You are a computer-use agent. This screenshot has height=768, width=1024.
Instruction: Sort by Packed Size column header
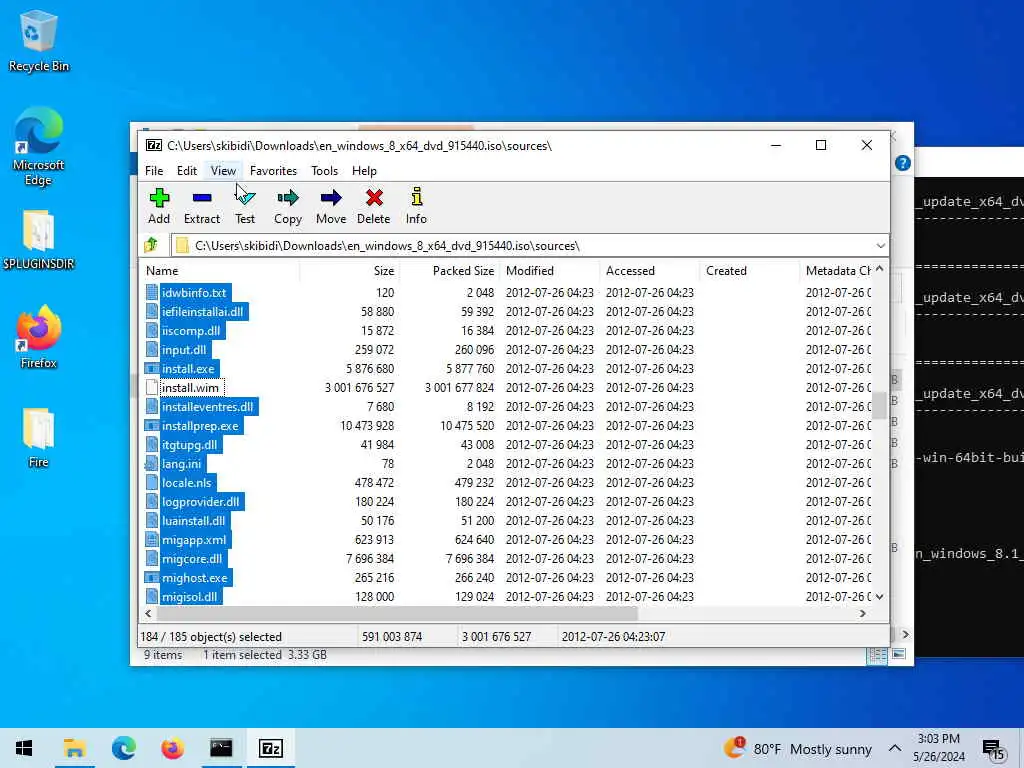pos(450,270)
